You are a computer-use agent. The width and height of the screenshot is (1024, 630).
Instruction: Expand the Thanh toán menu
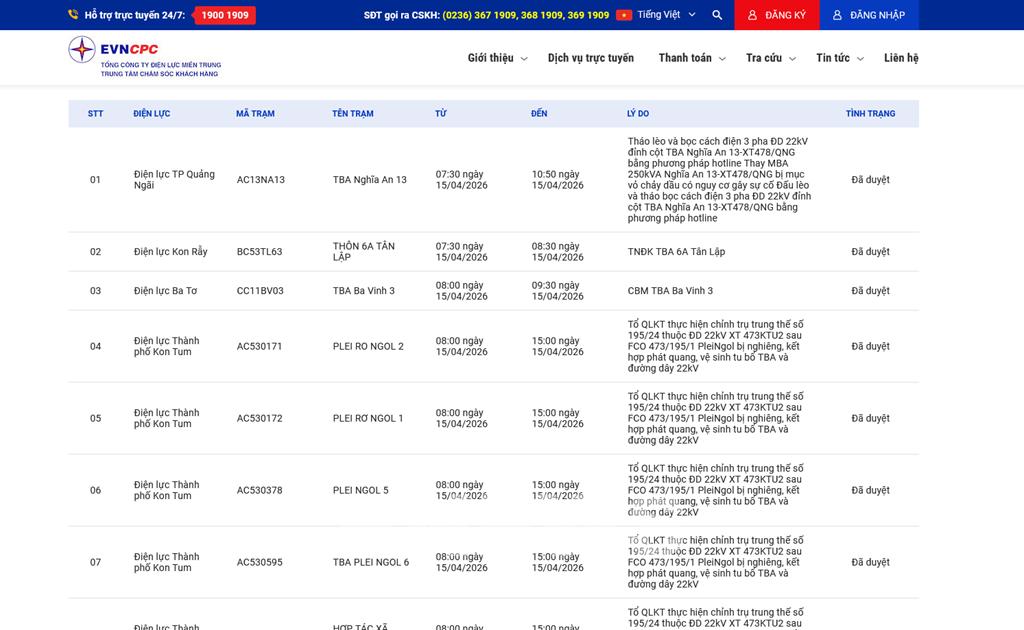point(691,58)
